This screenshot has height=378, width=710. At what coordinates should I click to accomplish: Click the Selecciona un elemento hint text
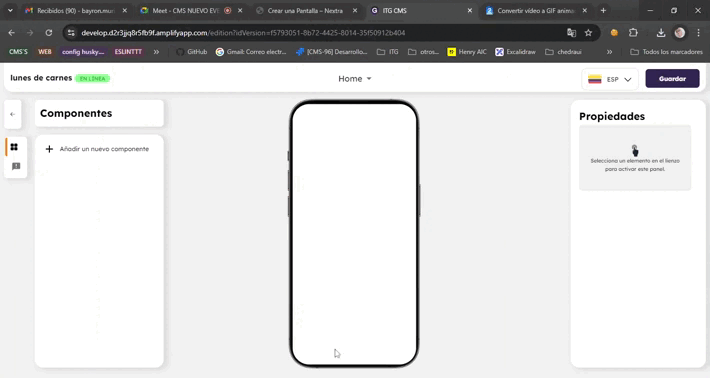[x=635, y=165]
